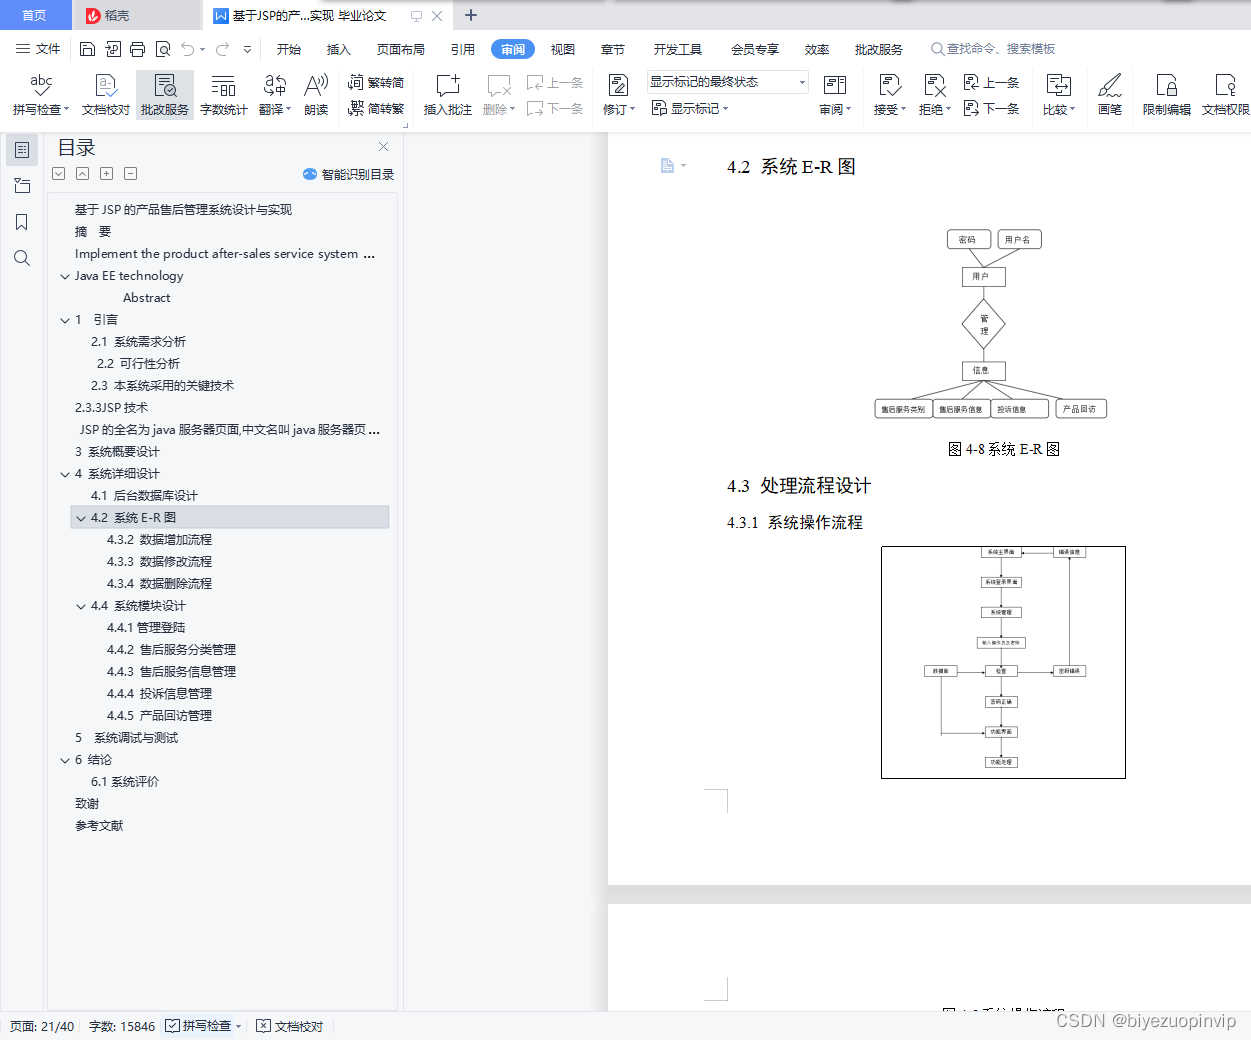The width and height of the screenshot is (1251, 1040).
Task: Click the page icon beside heading 4.2
Action: point(668,166)
